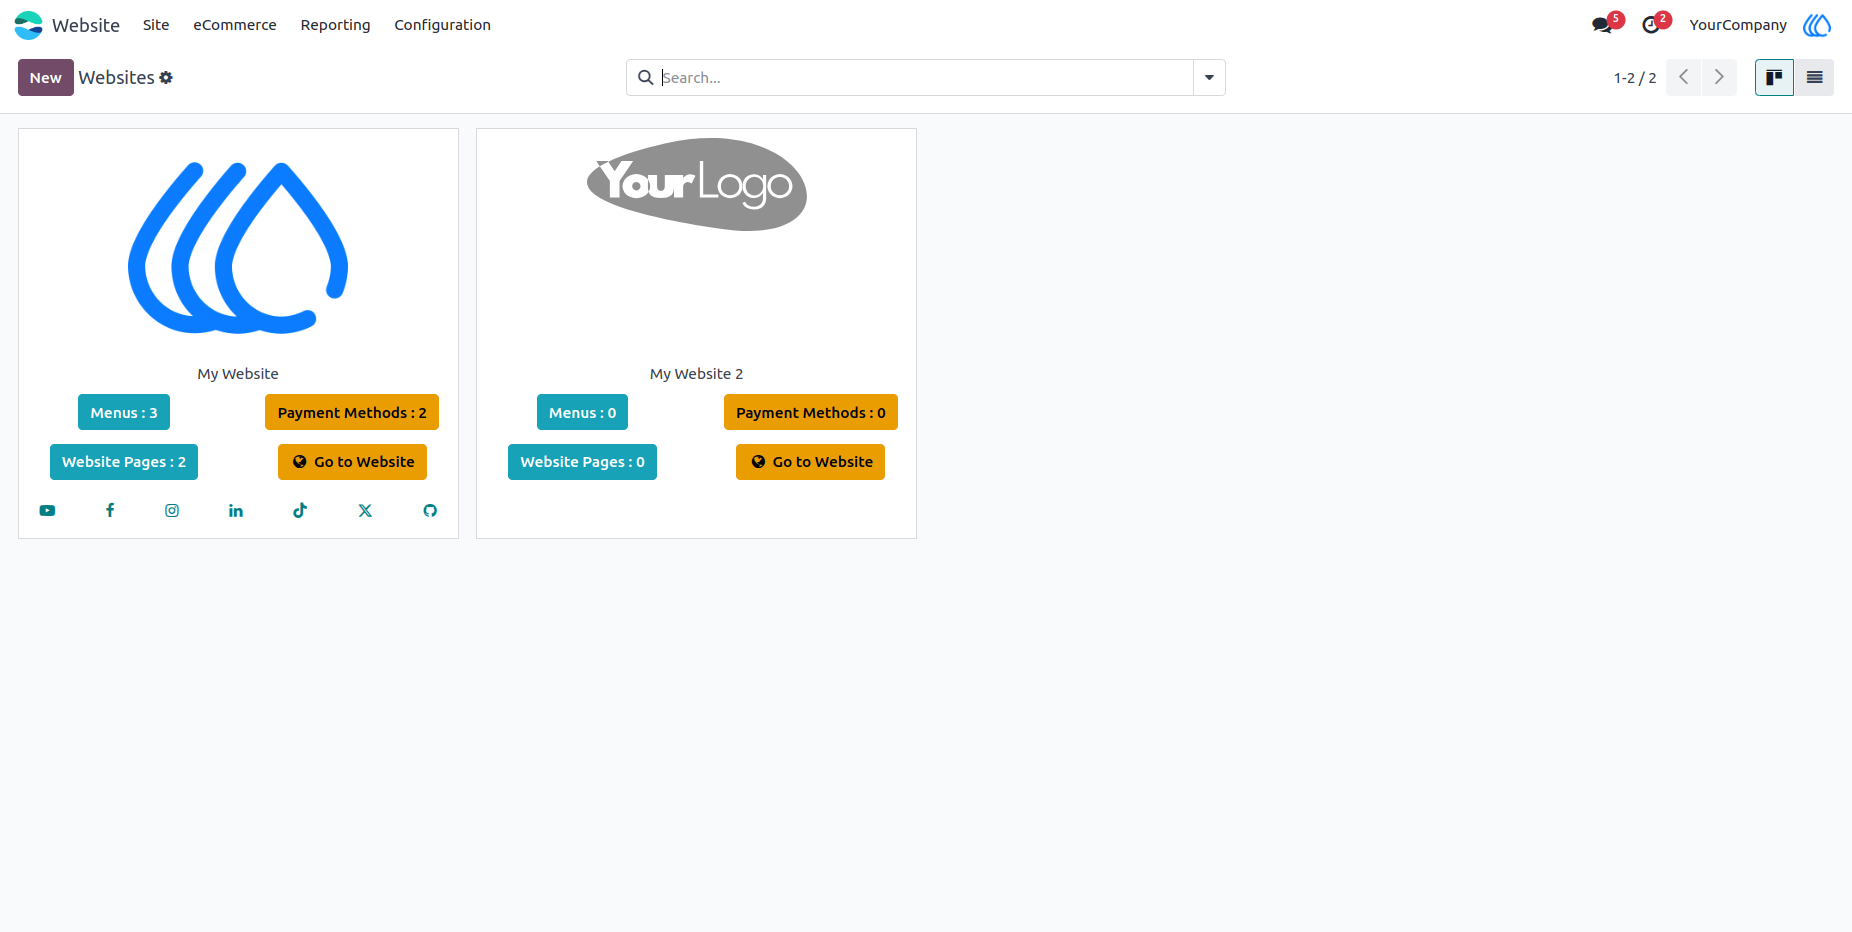Click the Website app title
This screenshot has width=1852, height=932.
pos(86,25)
